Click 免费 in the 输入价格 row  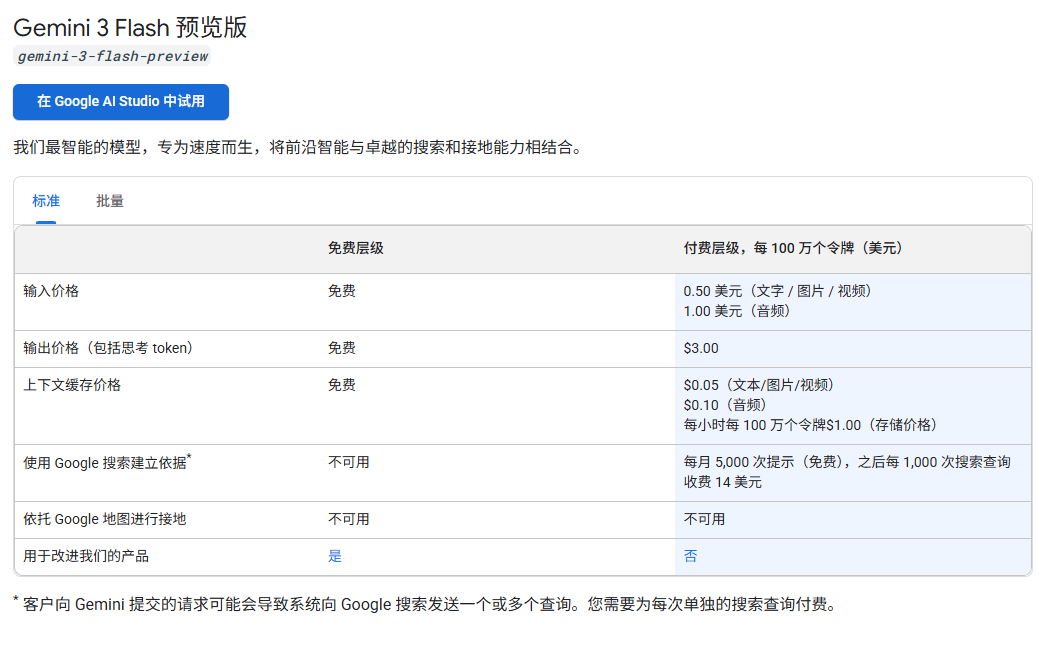pyautogui.click(x=341, y=291)
